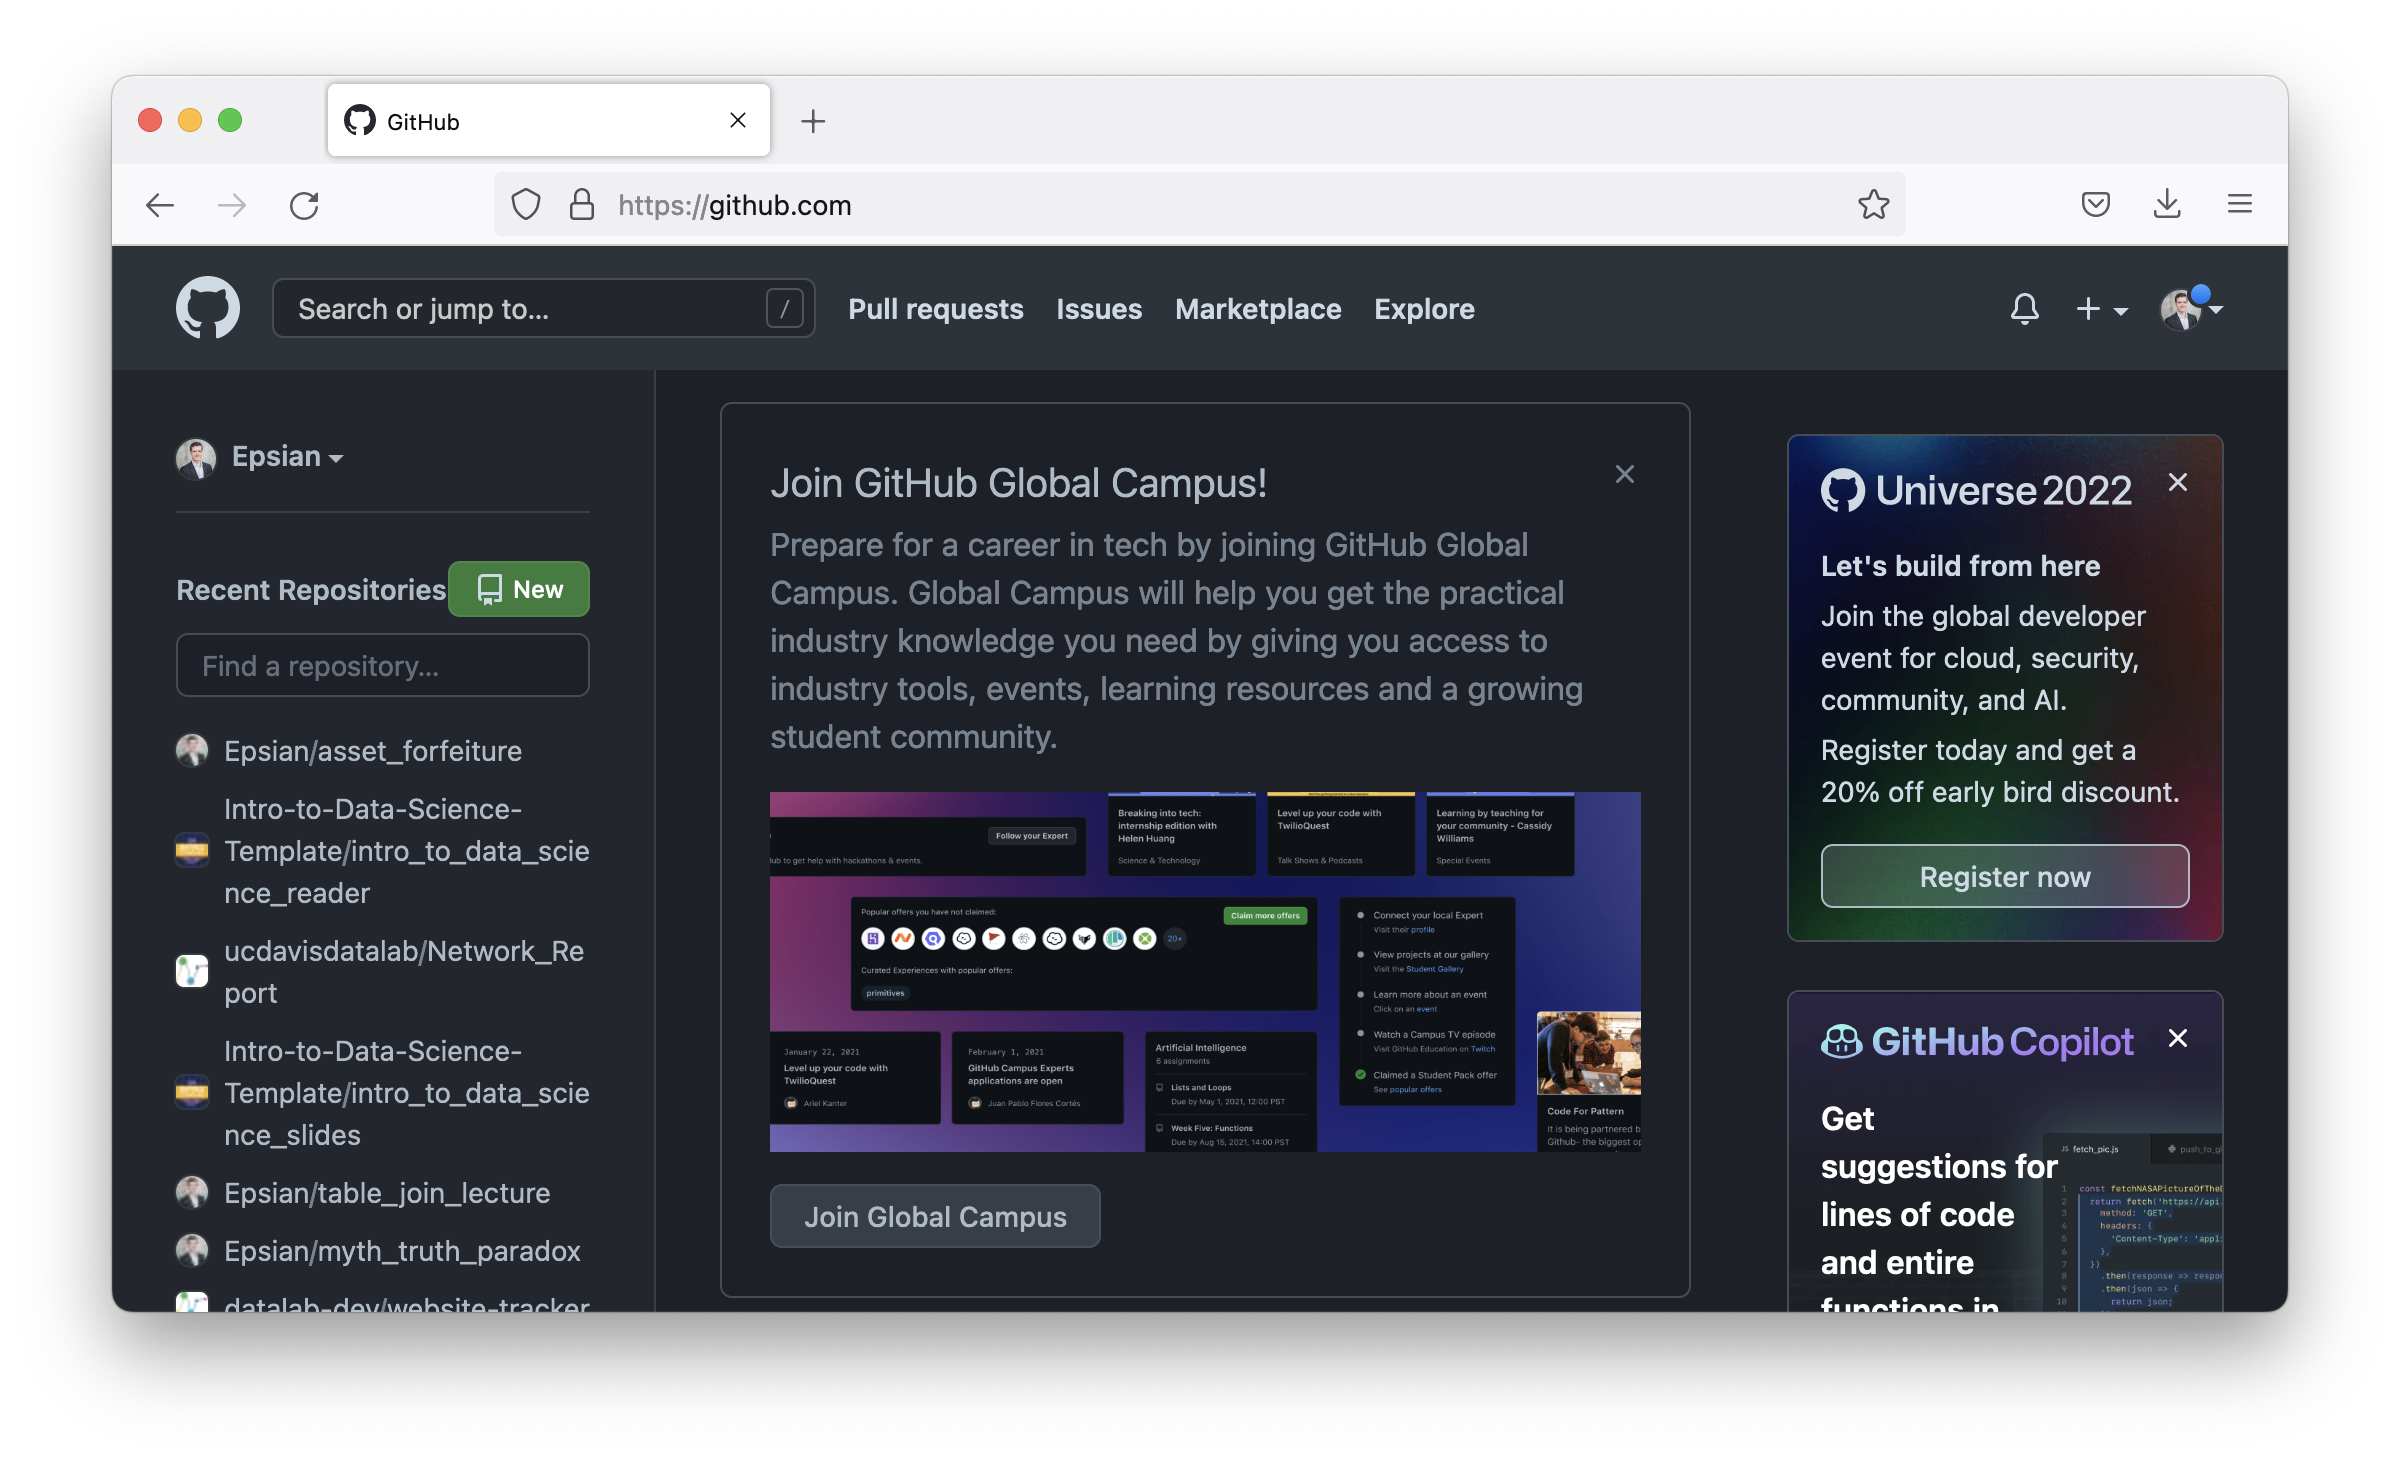
Task: Click the Join Global Campus button
Action: tap(934, 1216)
